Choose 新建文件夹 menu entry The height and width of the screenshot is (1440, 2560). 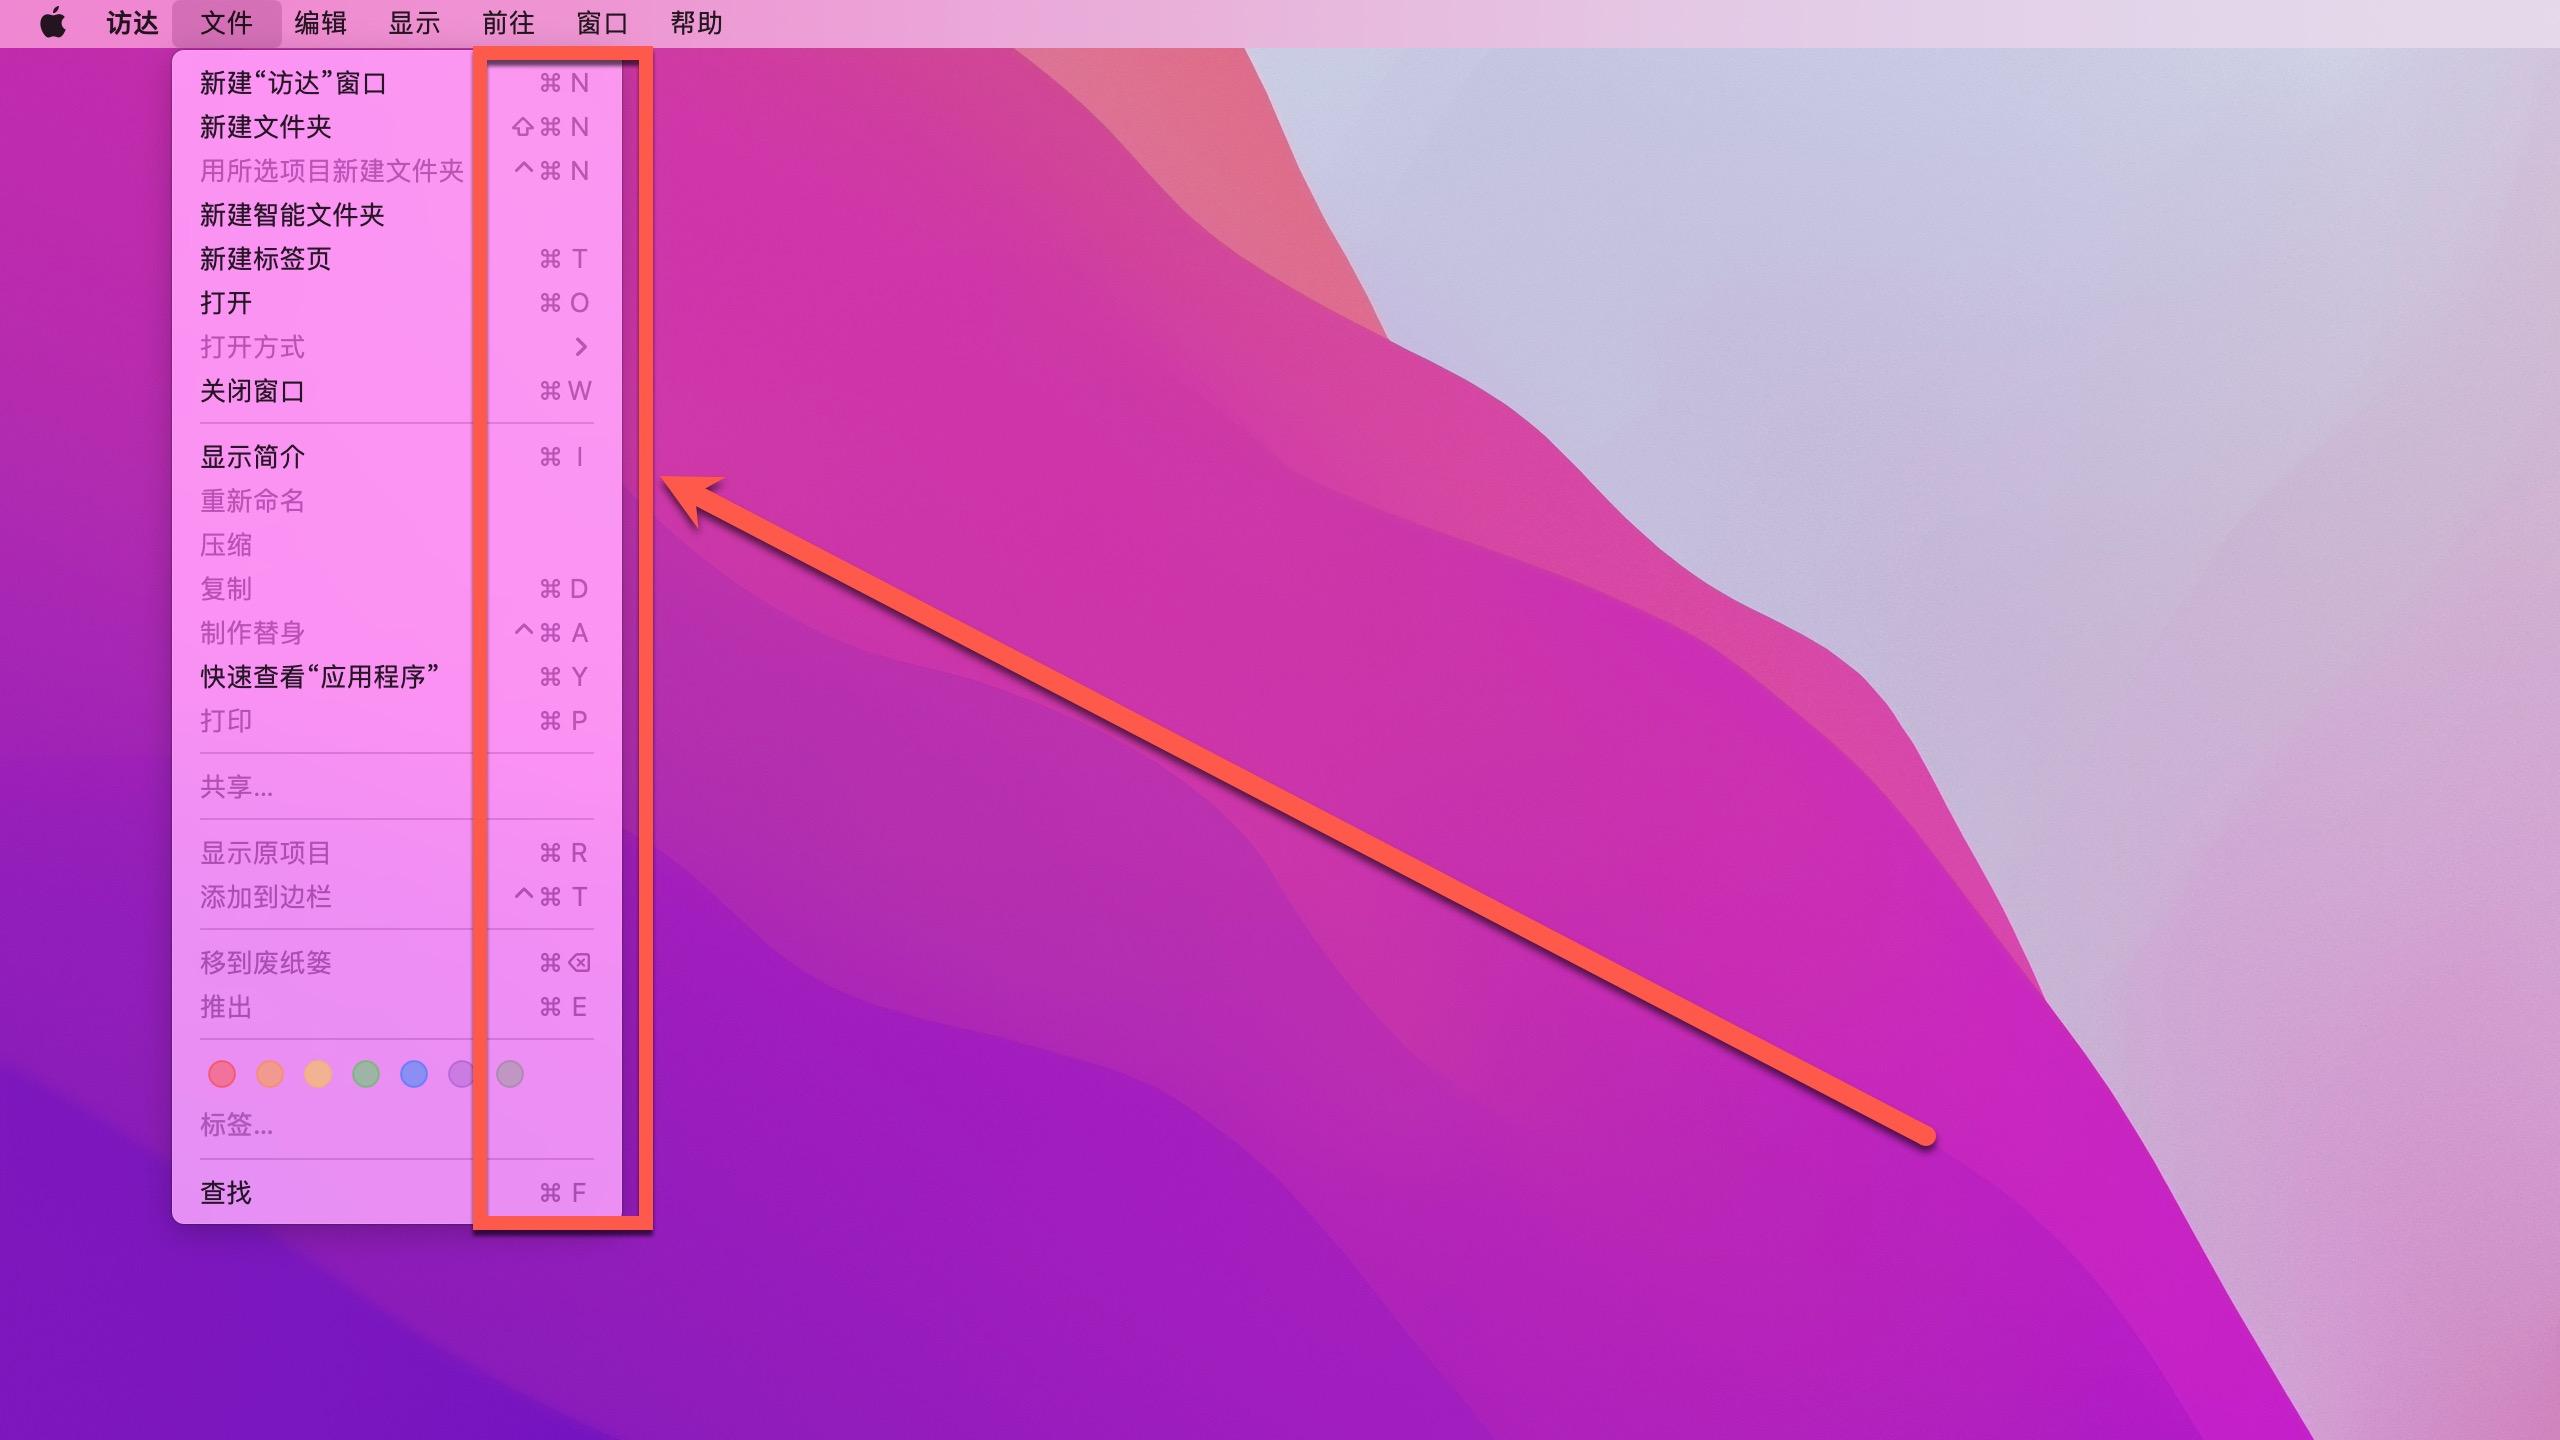(265, 127)
